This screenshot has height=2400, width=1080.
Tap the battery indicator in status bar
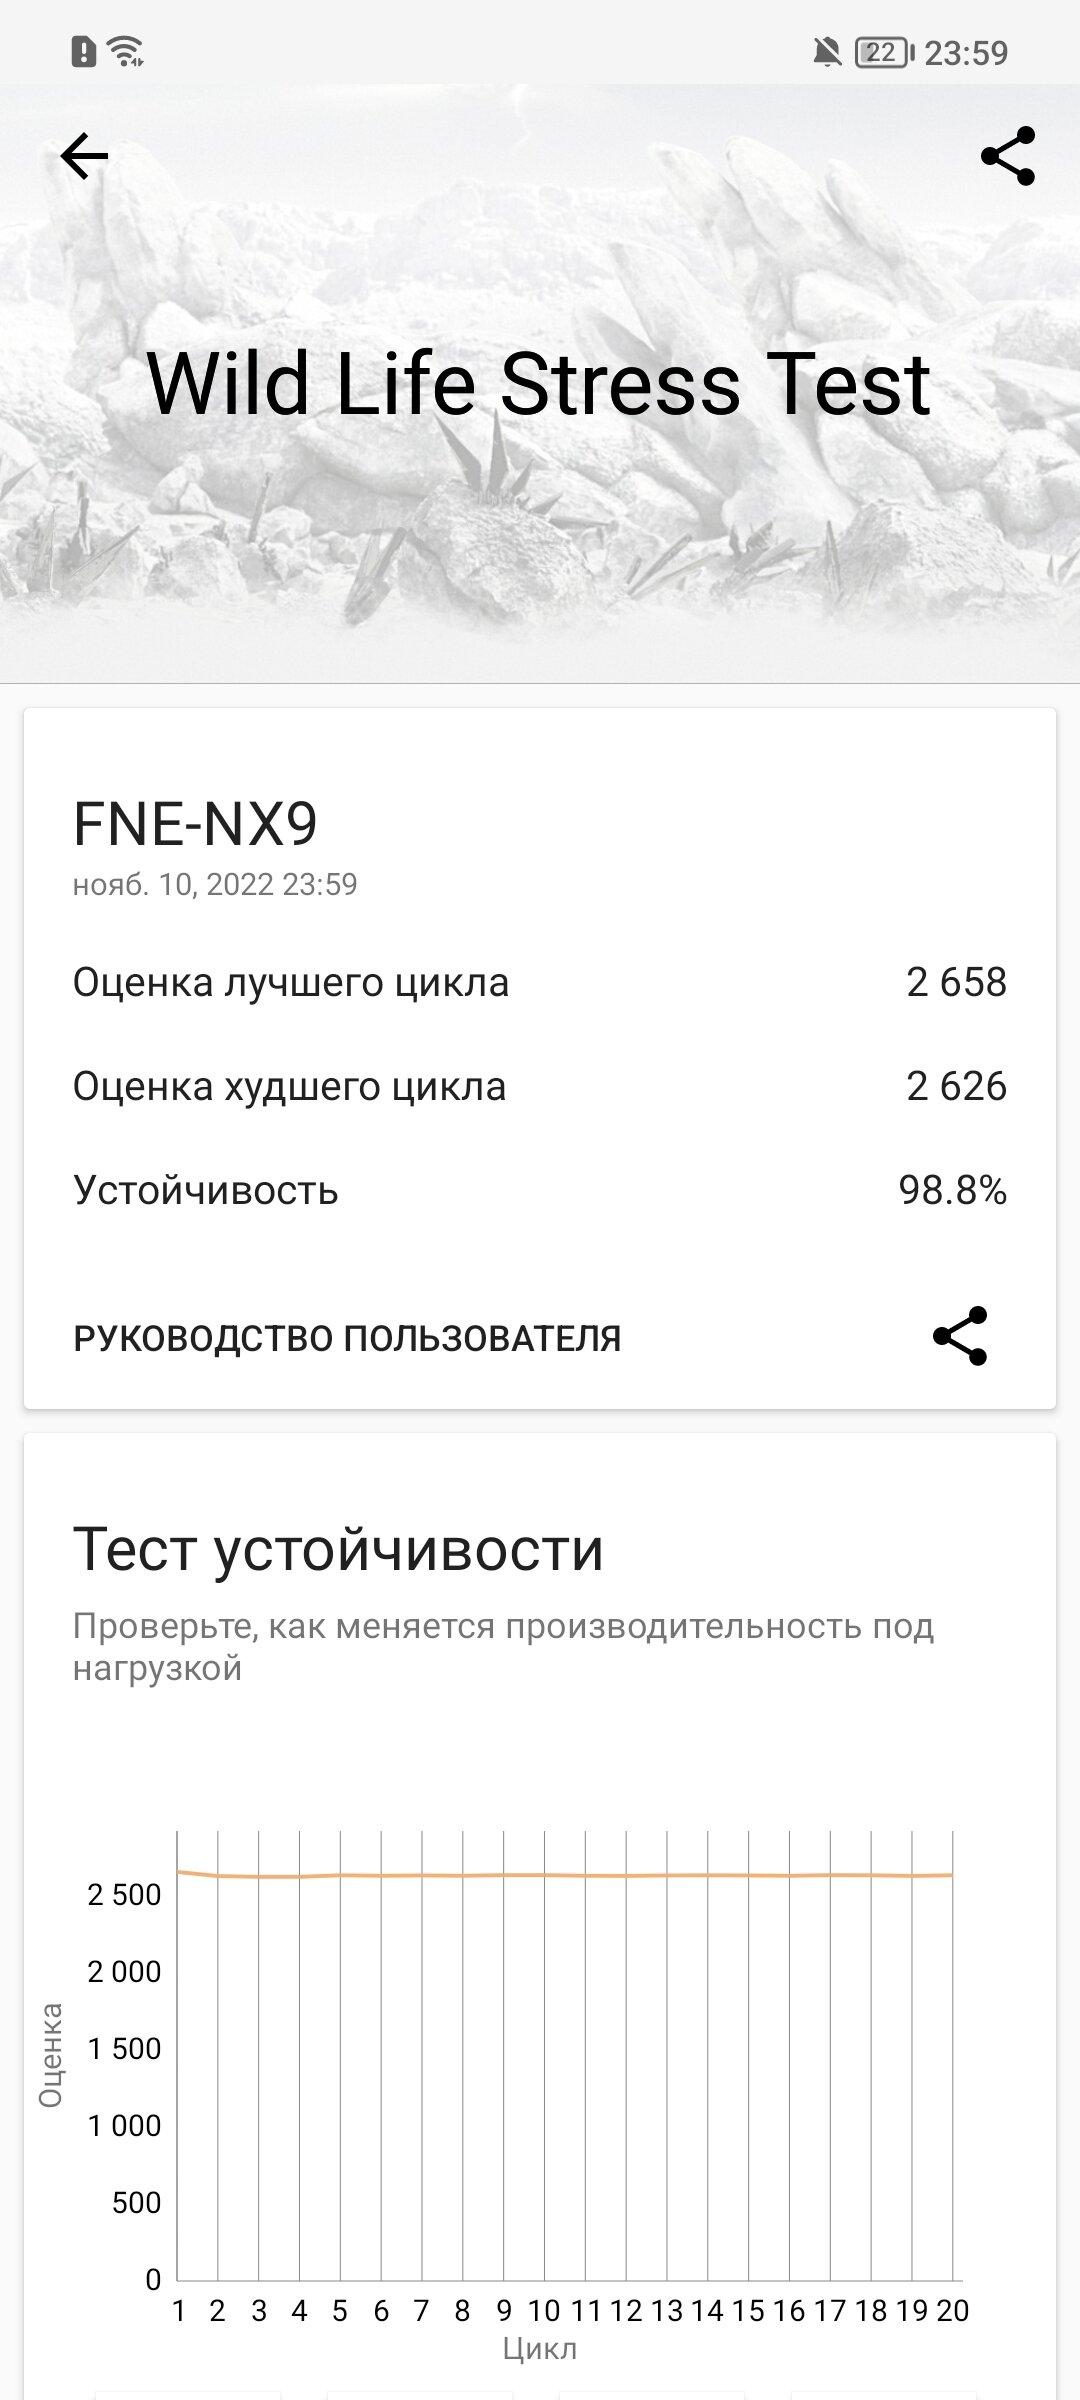881,52
